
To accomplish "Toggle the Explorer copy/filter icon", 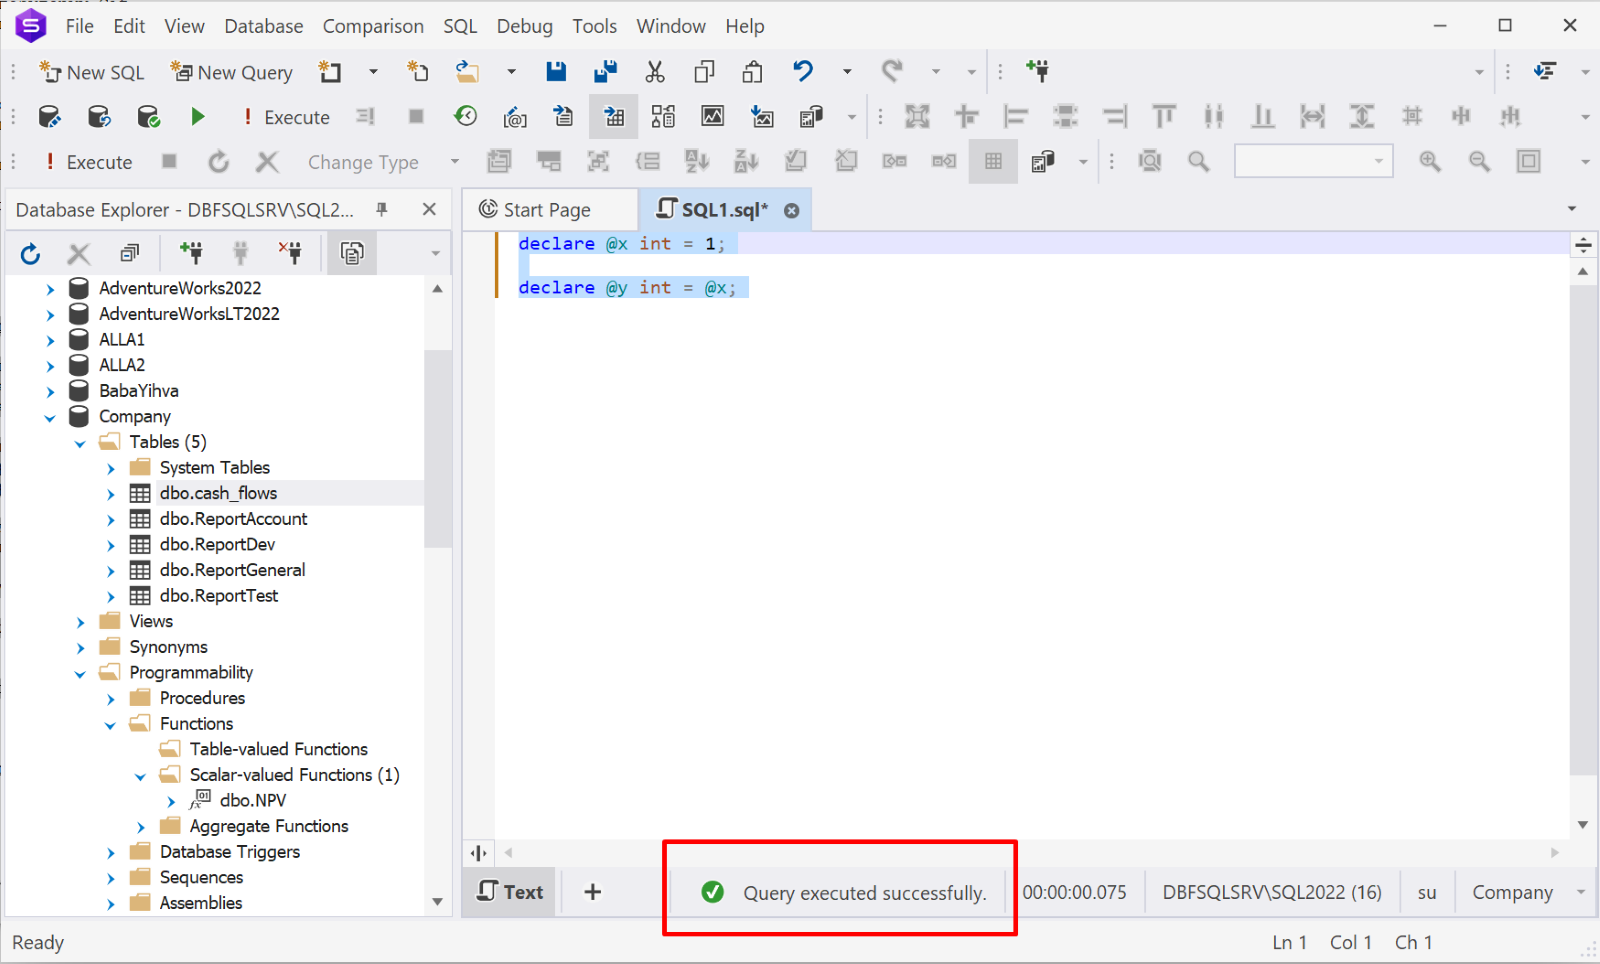I will (x=352, y=253).
